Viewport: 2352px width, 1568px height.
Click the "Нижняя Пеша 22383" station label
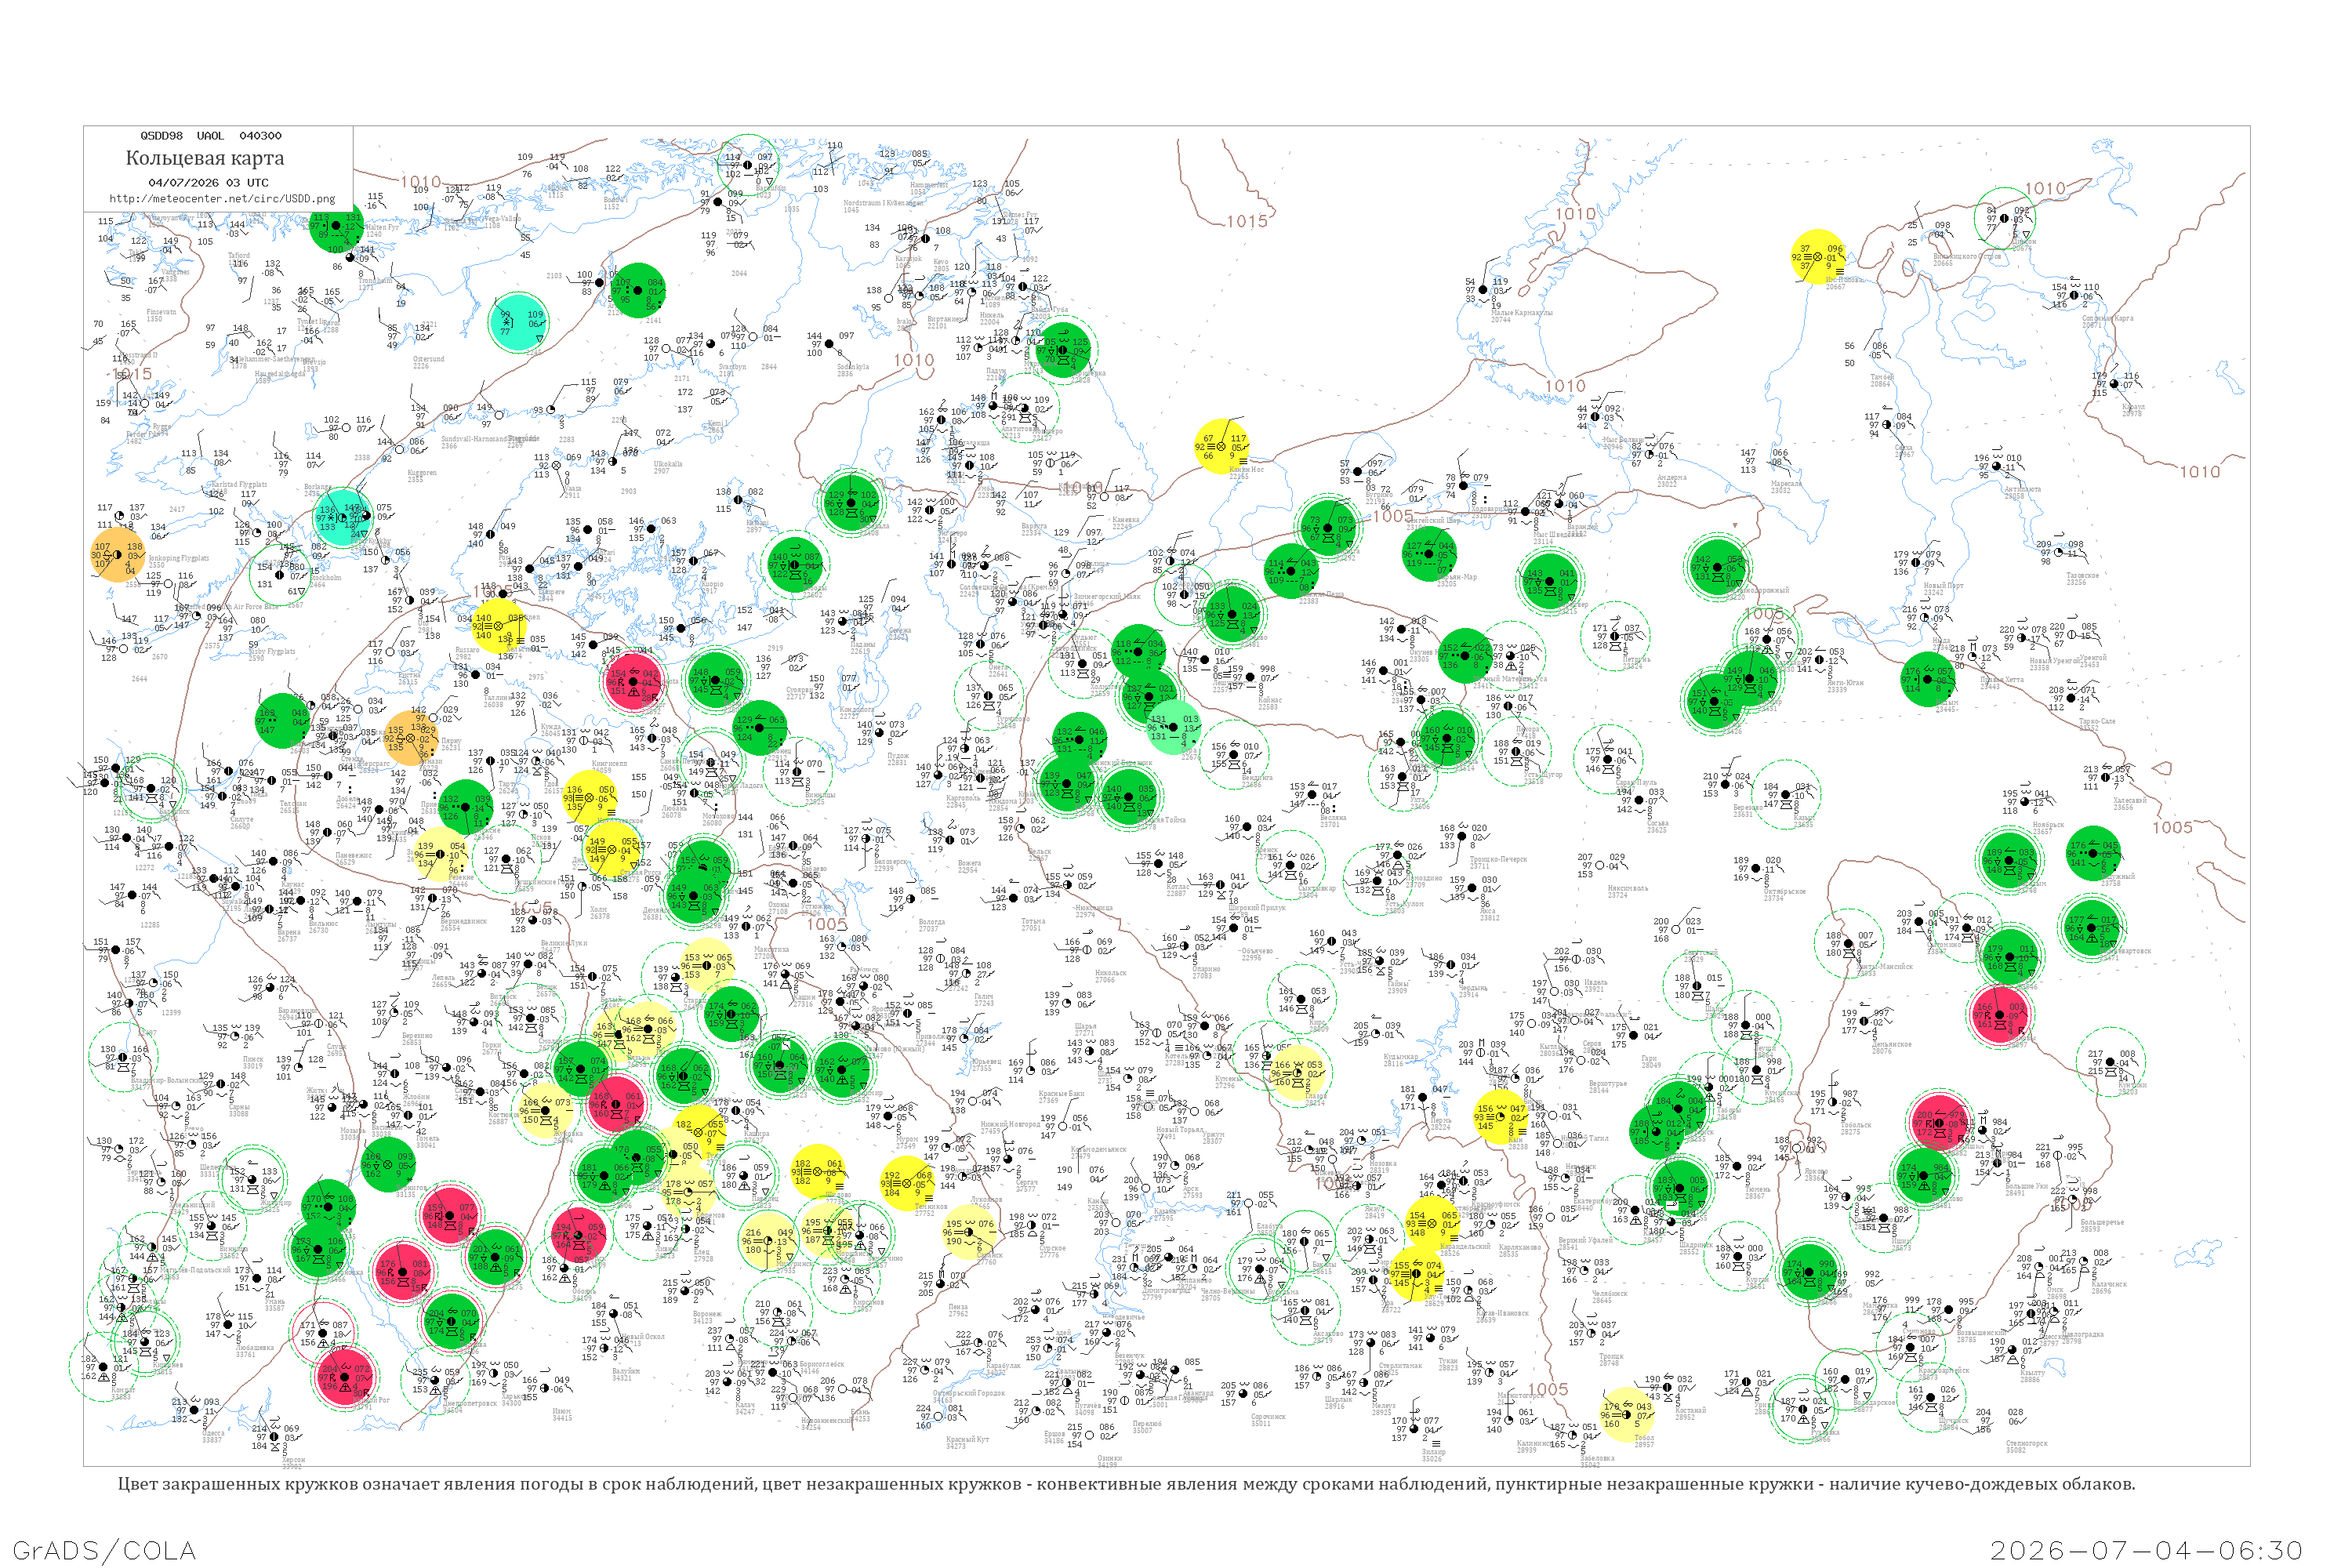coord(1323,597)
